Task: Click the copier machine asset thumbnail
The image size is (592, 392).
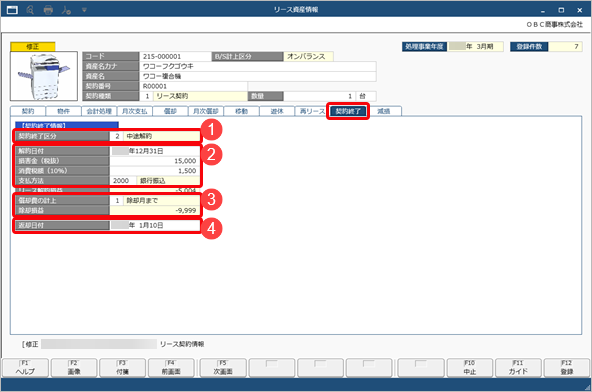Action: (x=44, y=76)
